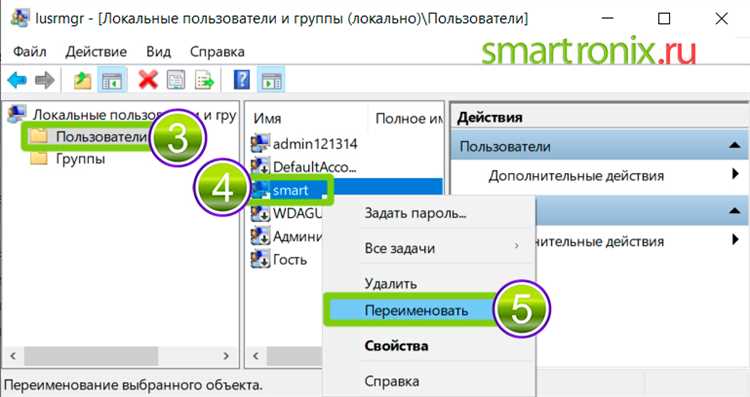Click the Export List toolbar icon
Screen dimensions: 750x397
point(204,80)
